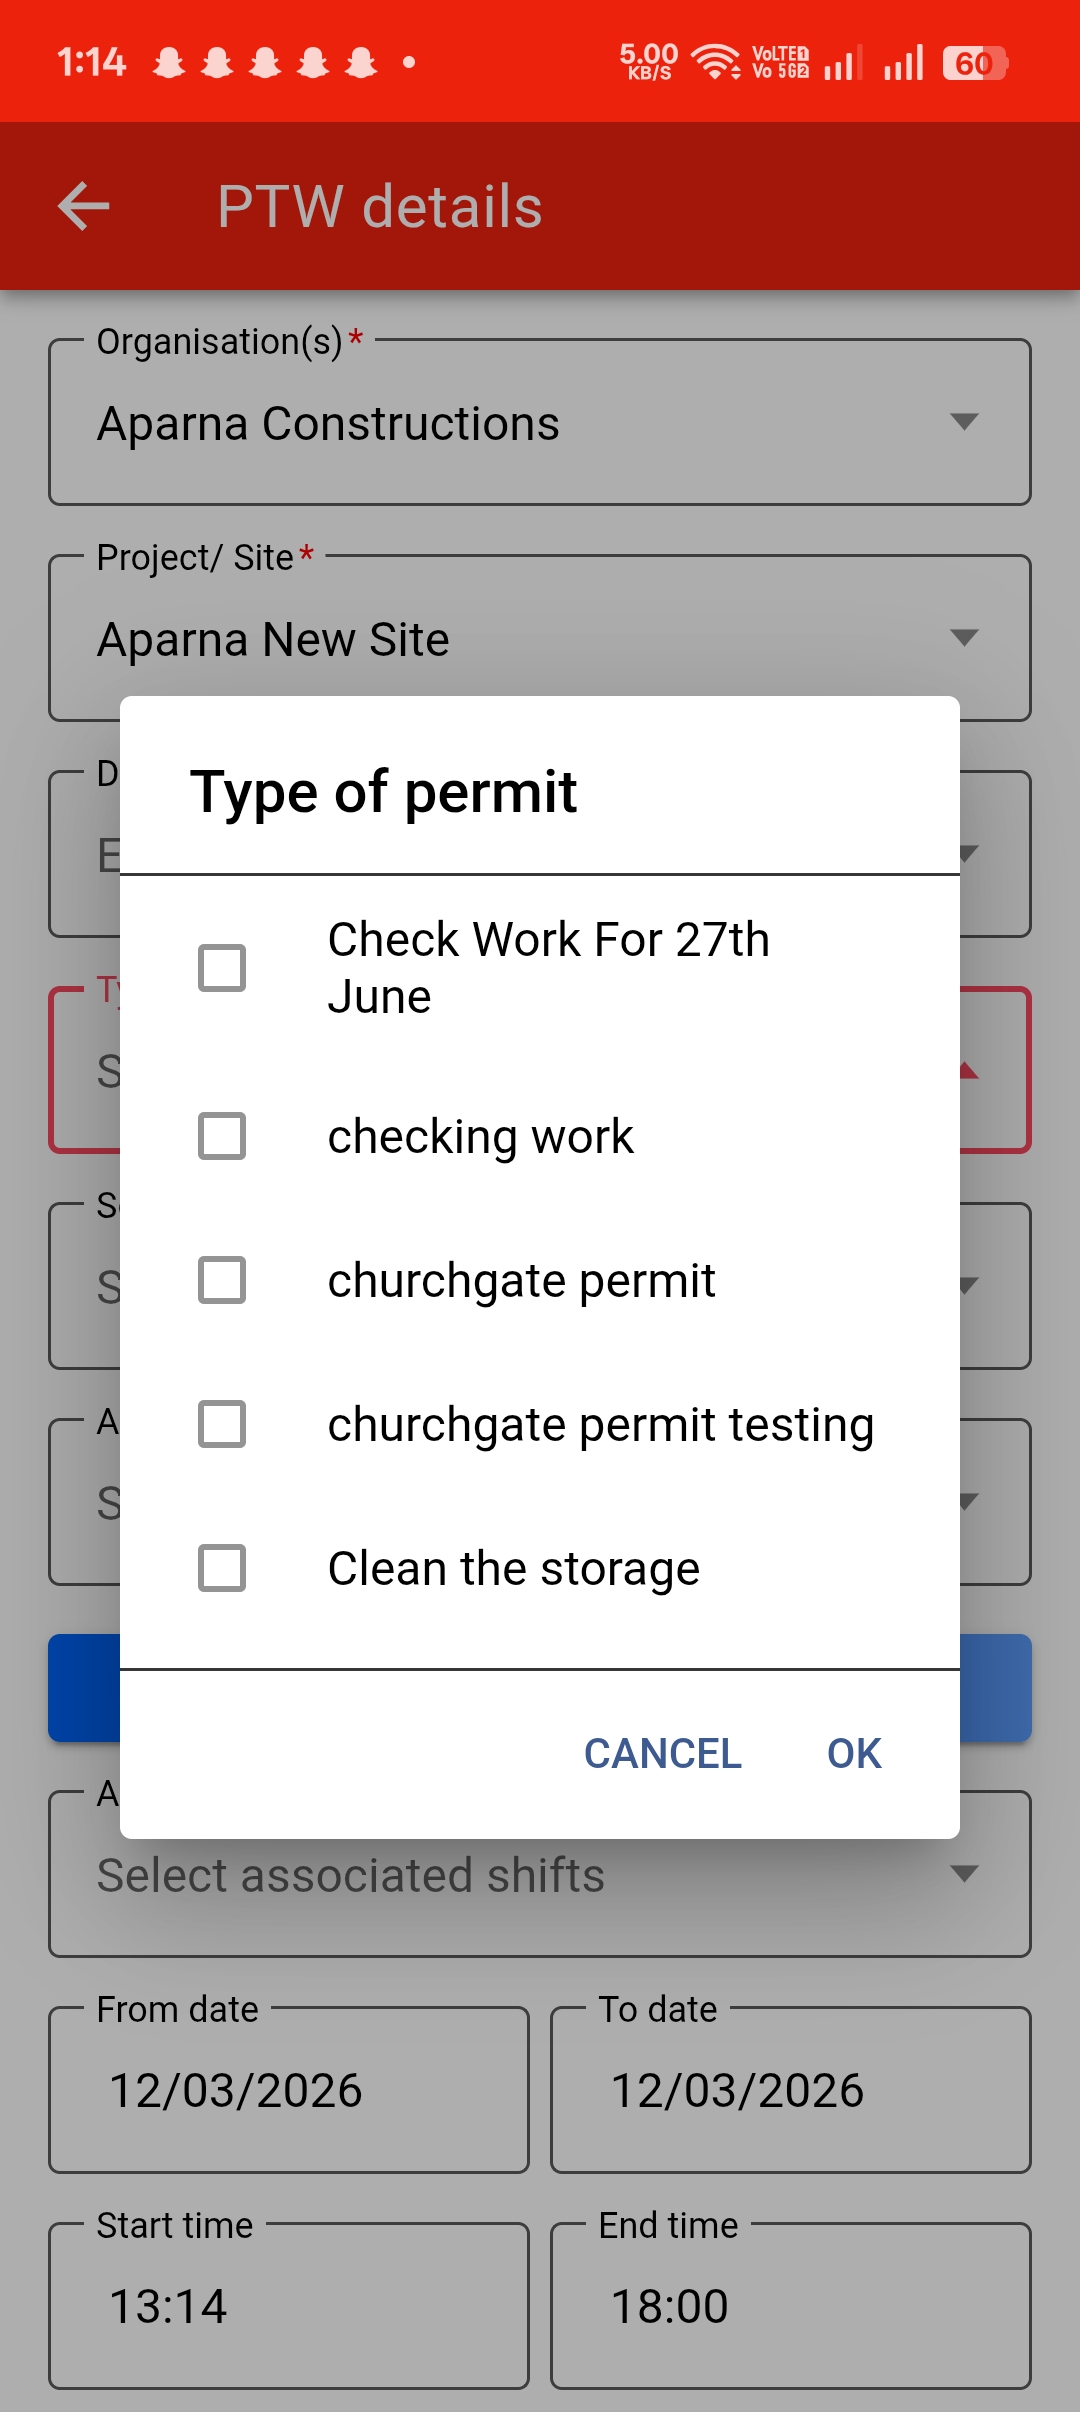Expand the Project/ Site dropdown arrow
The width and height of the screenshot is (1080, 2412).
tap(964, 638)
